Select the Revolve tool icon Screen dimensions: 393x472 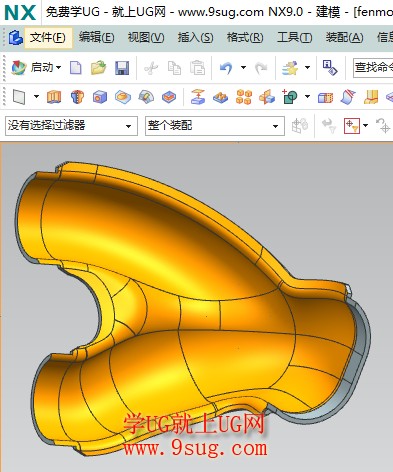[x=77, y=97]
